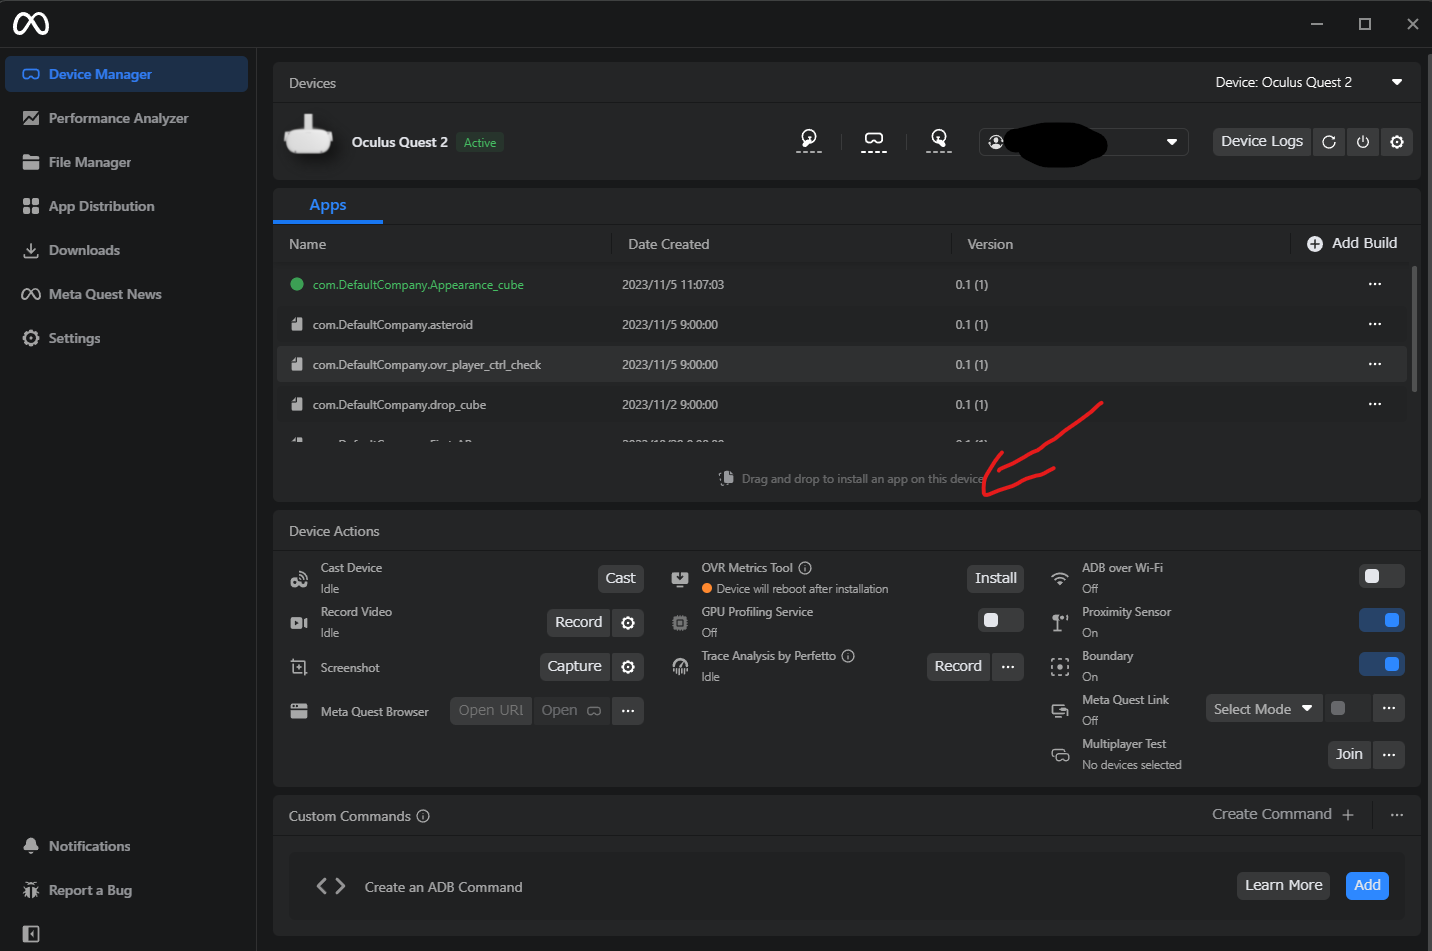
Task: Open options for ovr_player_ctrl_check app
Action: pyautogui.click(x=1375, y=364)
